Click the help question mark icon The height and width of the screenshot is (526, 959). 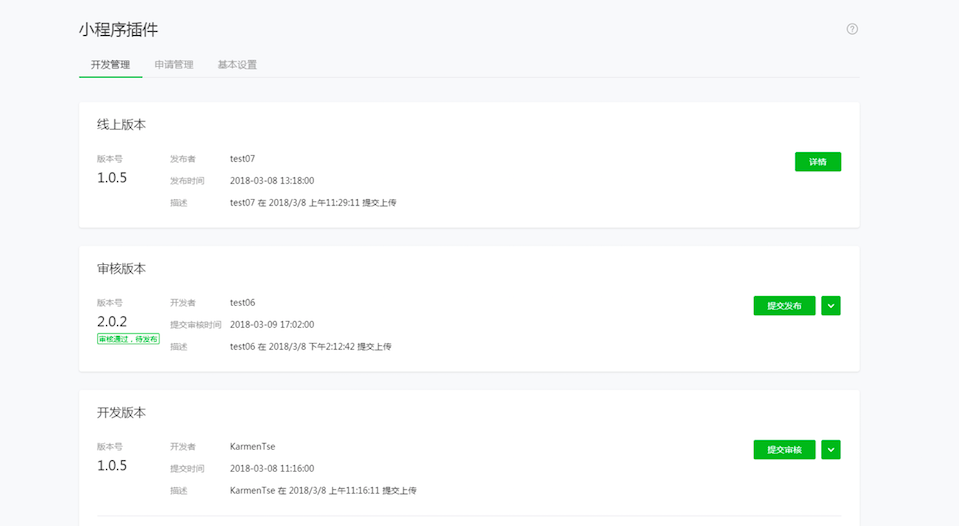[x=852, y=29]
